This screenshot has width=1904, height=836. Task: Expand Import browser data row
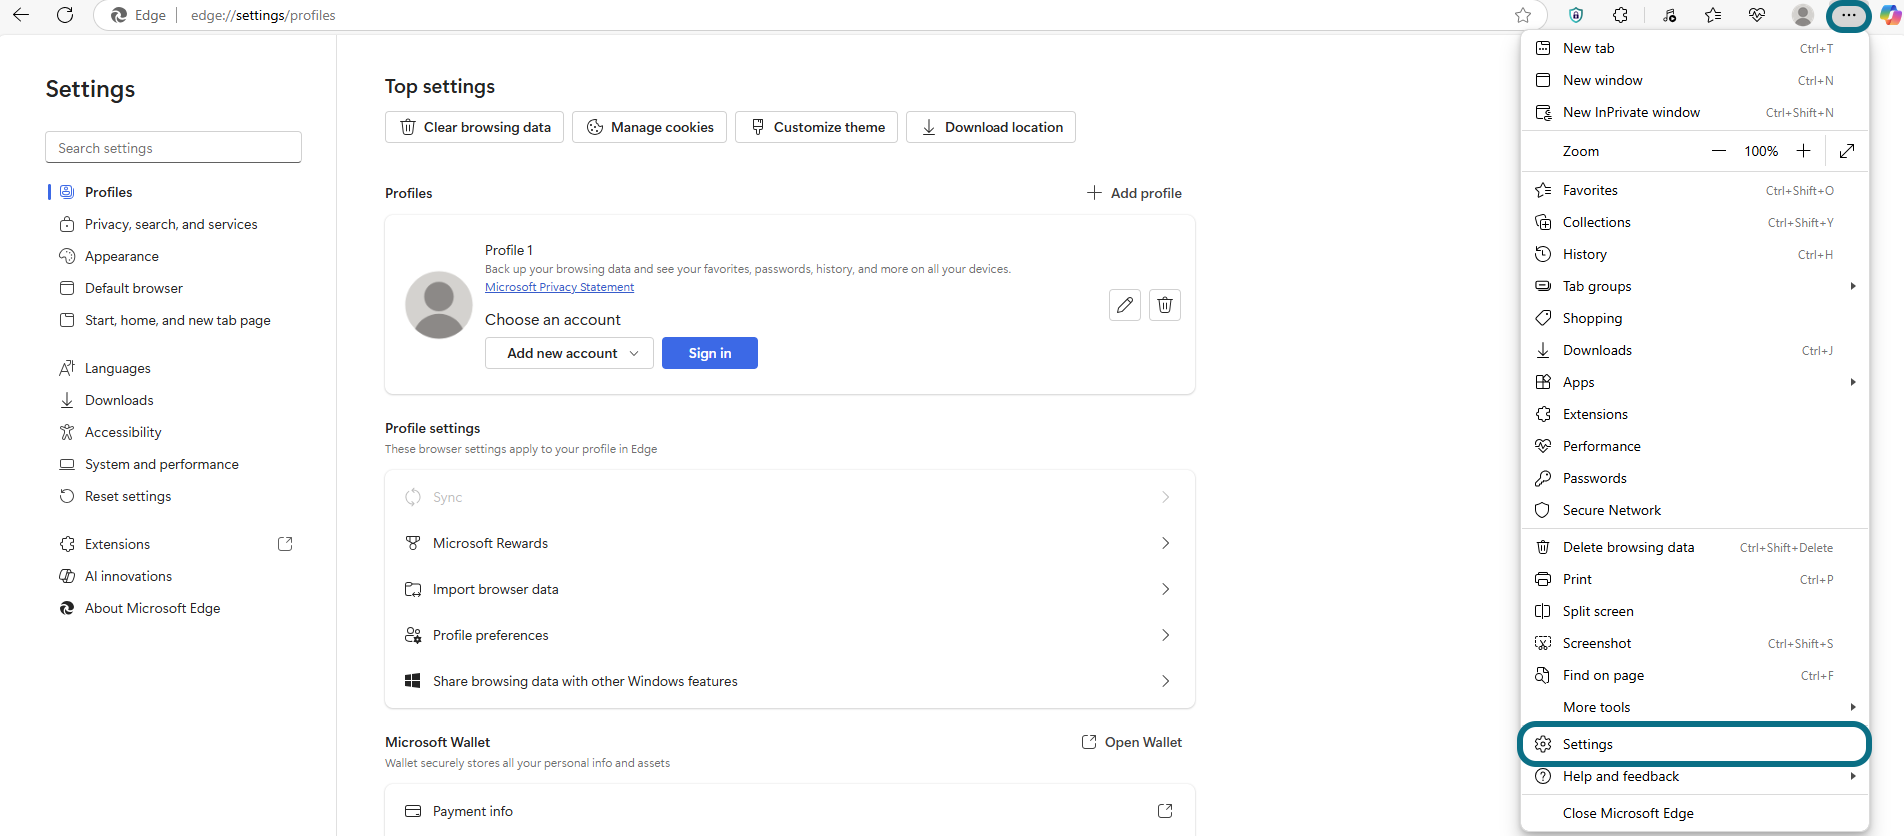click(790, 589)
